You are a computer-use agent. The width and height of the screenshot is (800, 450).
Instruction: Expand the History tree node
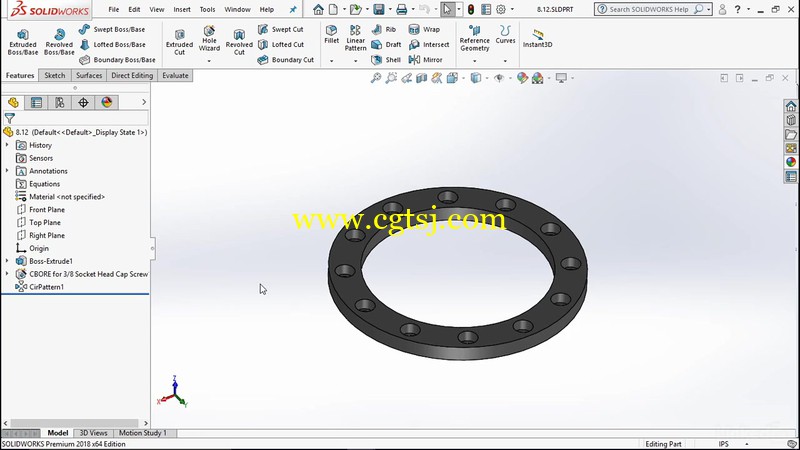tap(7, 145)
